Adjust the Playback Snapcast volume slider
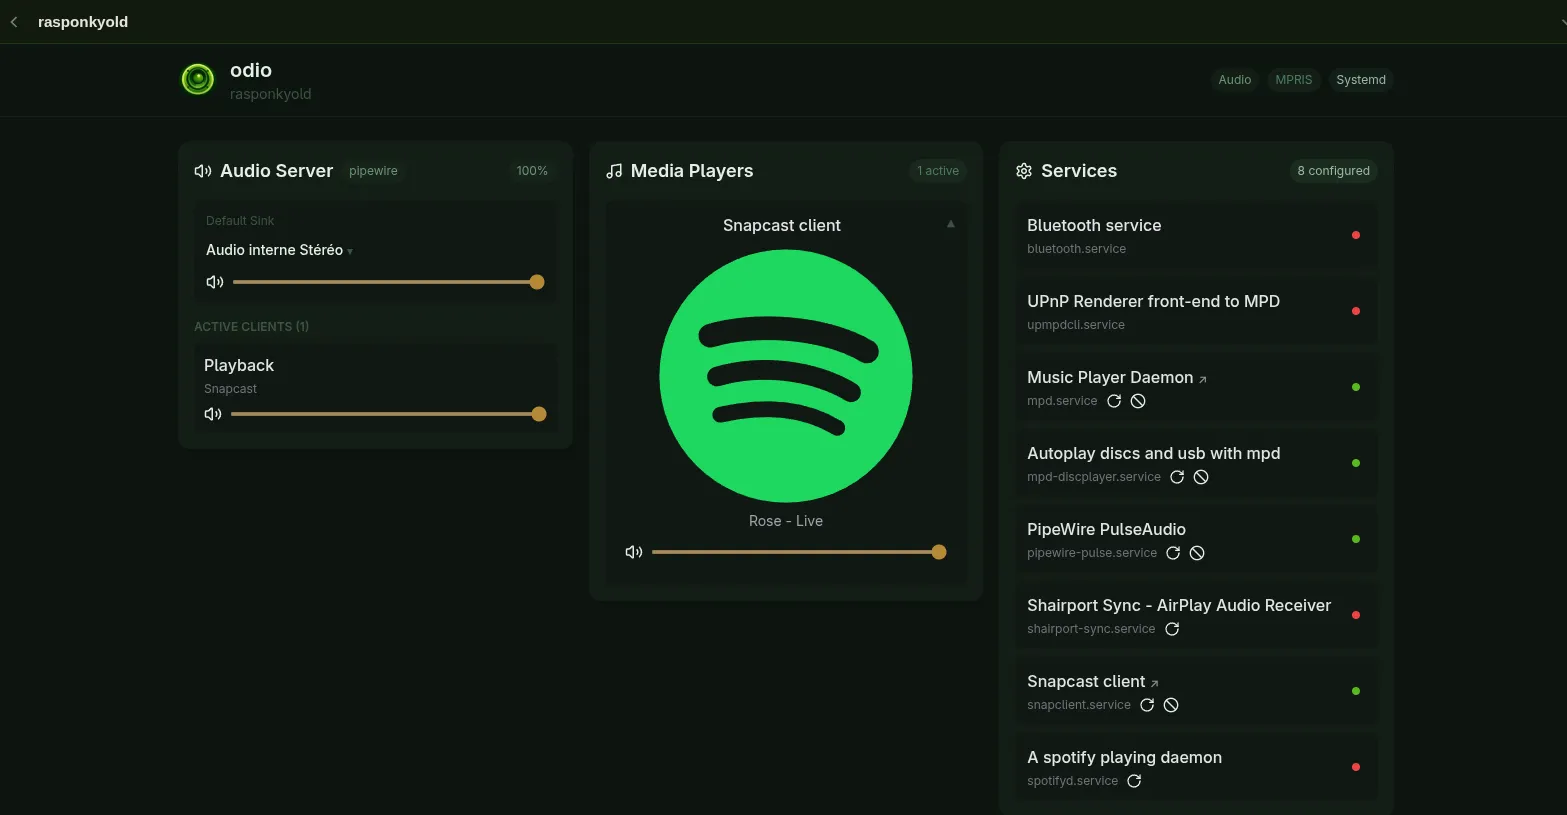Viewport: 1567px width, 815px height. pos(388,414)
